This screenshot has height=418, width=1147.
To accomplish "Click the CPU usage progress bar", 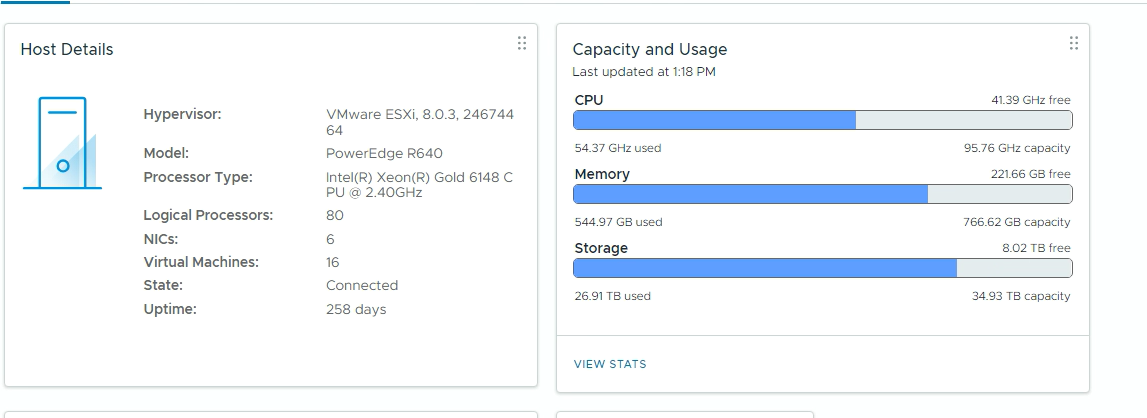I will click(x=822, y=120).
